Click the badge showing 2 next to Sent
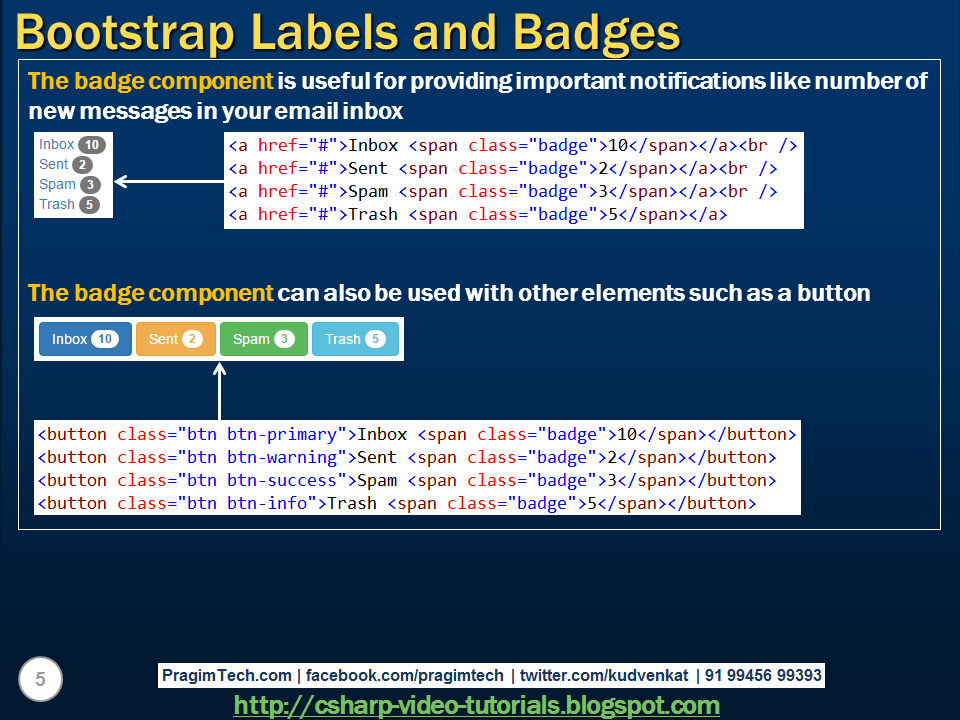 (x=84, y=164)
